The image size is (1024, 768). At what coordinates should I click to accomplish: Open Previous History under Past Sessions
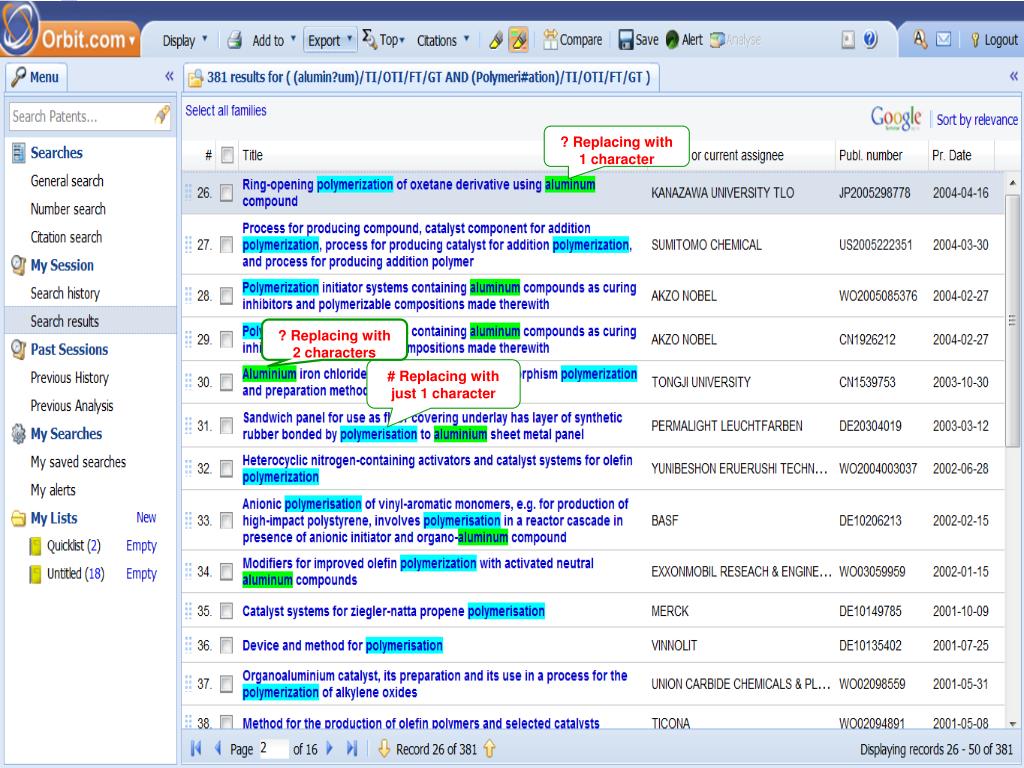coord(69,377)
